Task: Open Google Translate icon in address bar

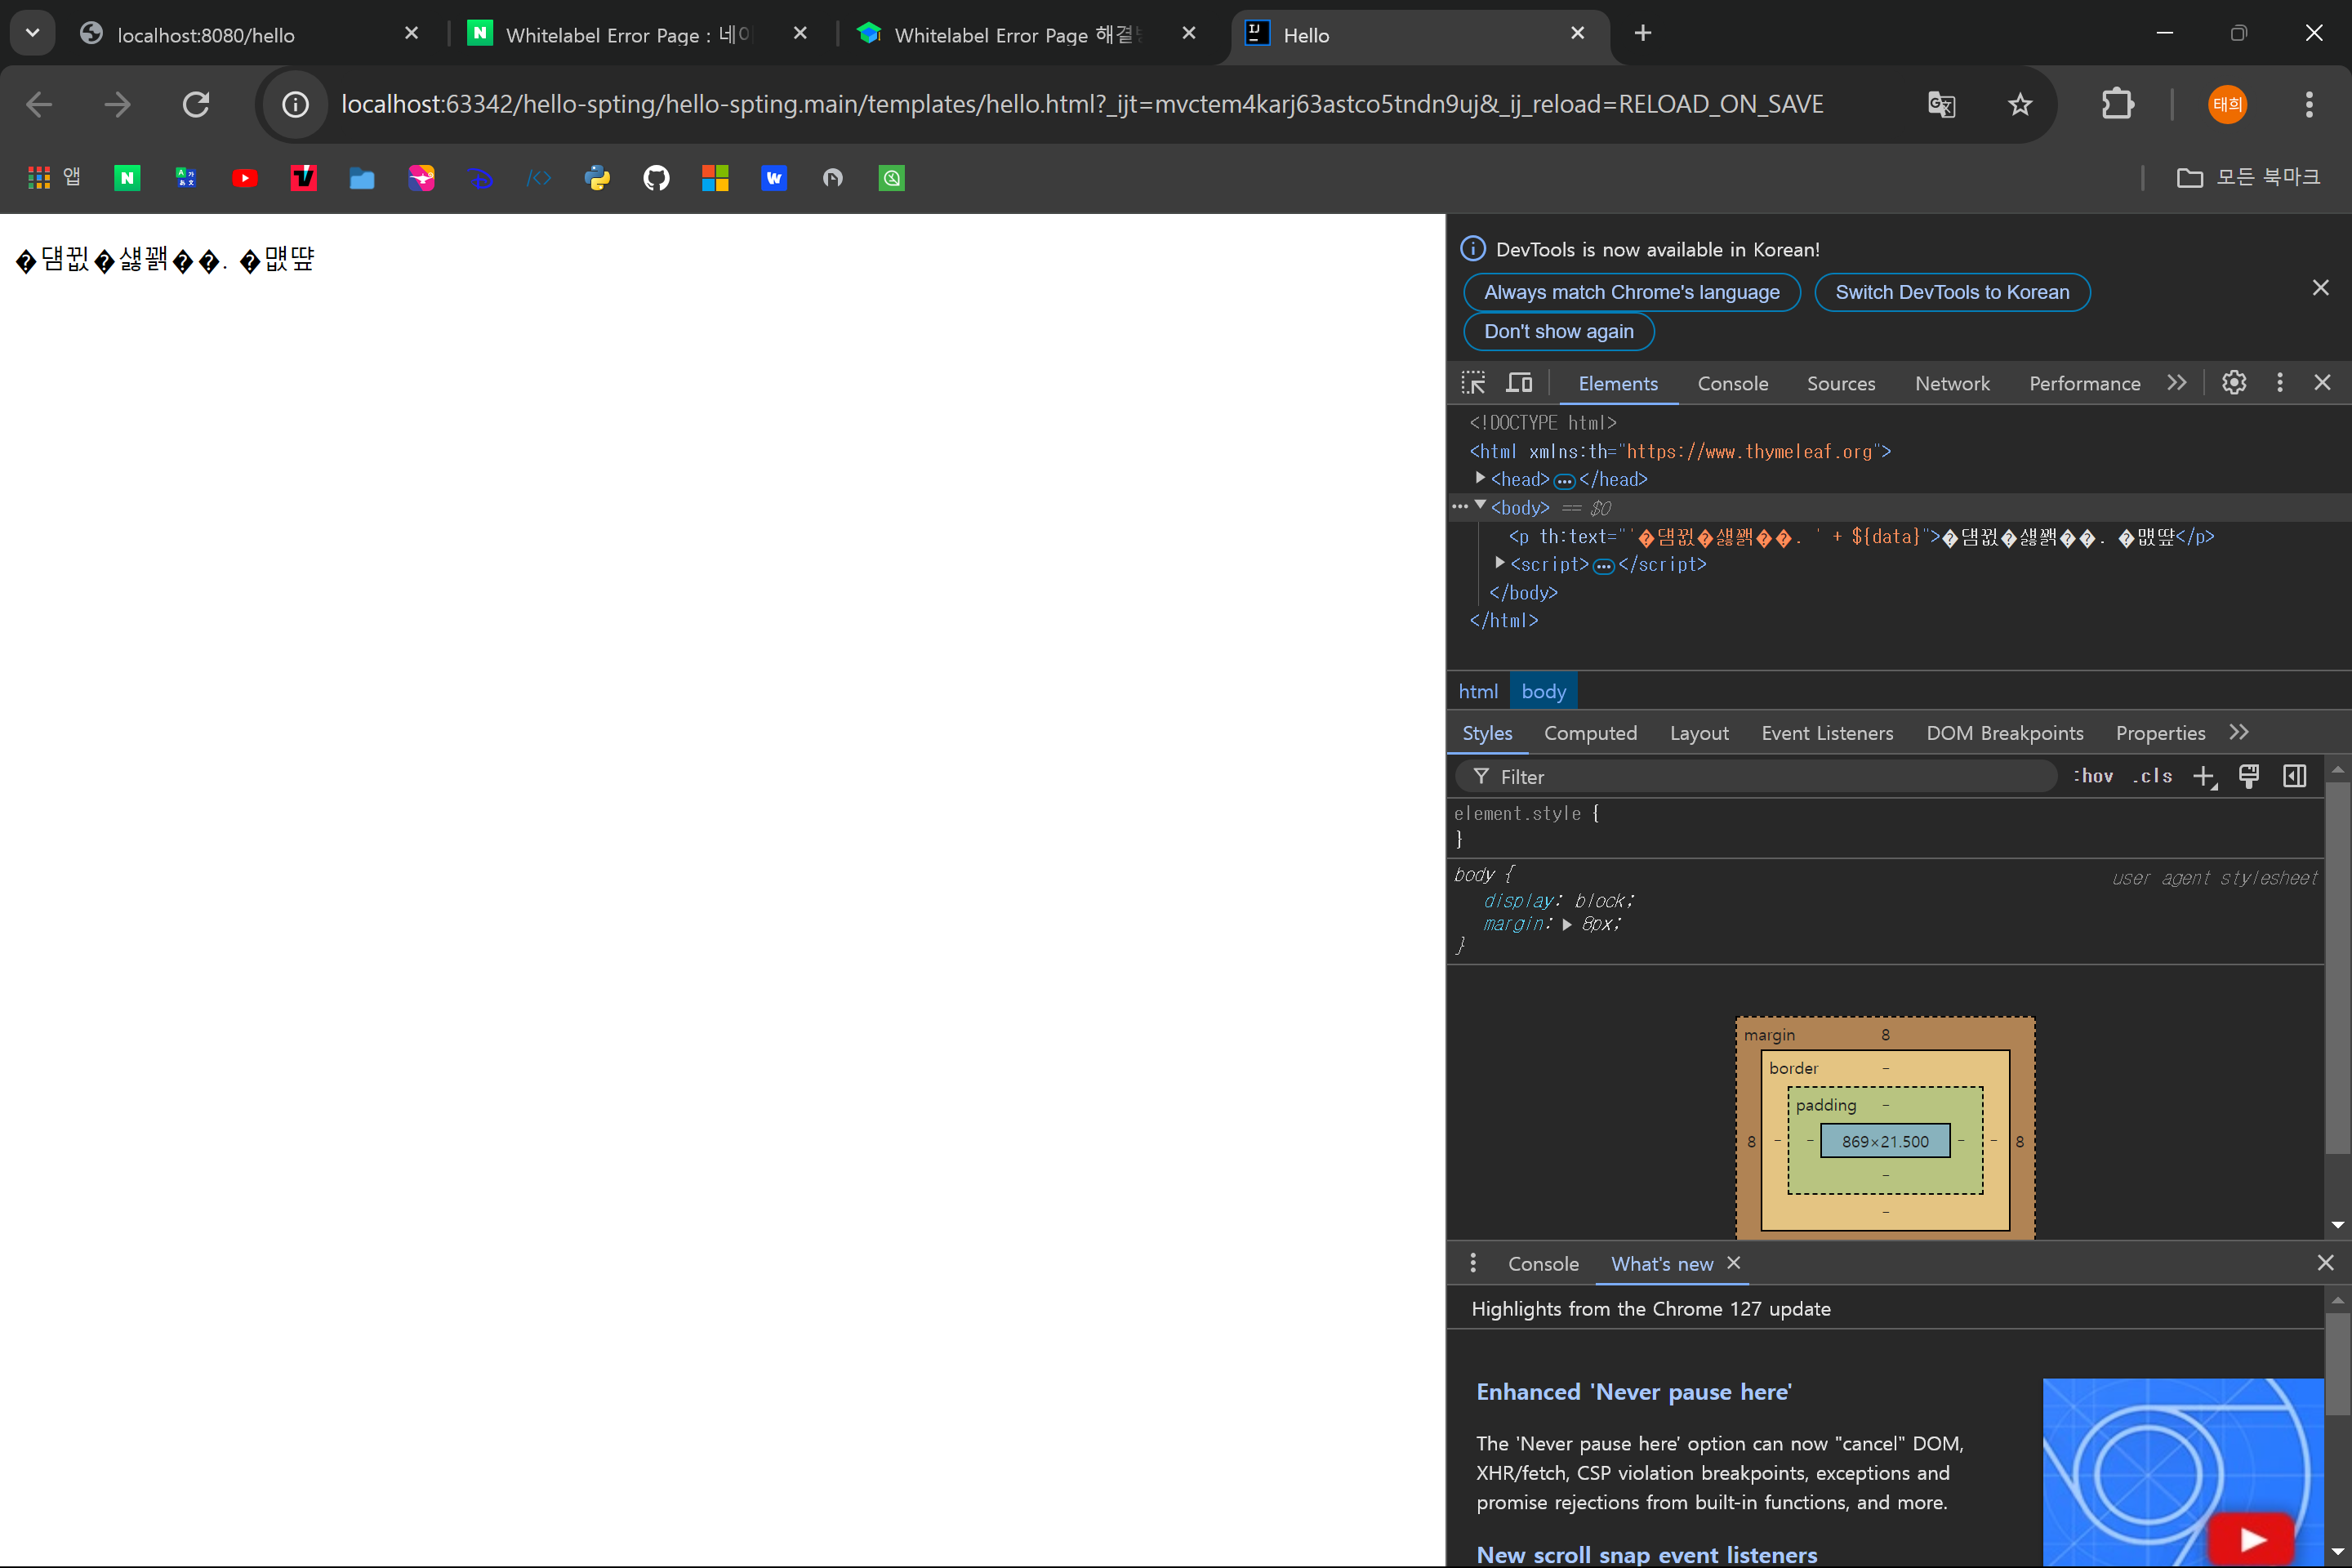Action: 1941,104
